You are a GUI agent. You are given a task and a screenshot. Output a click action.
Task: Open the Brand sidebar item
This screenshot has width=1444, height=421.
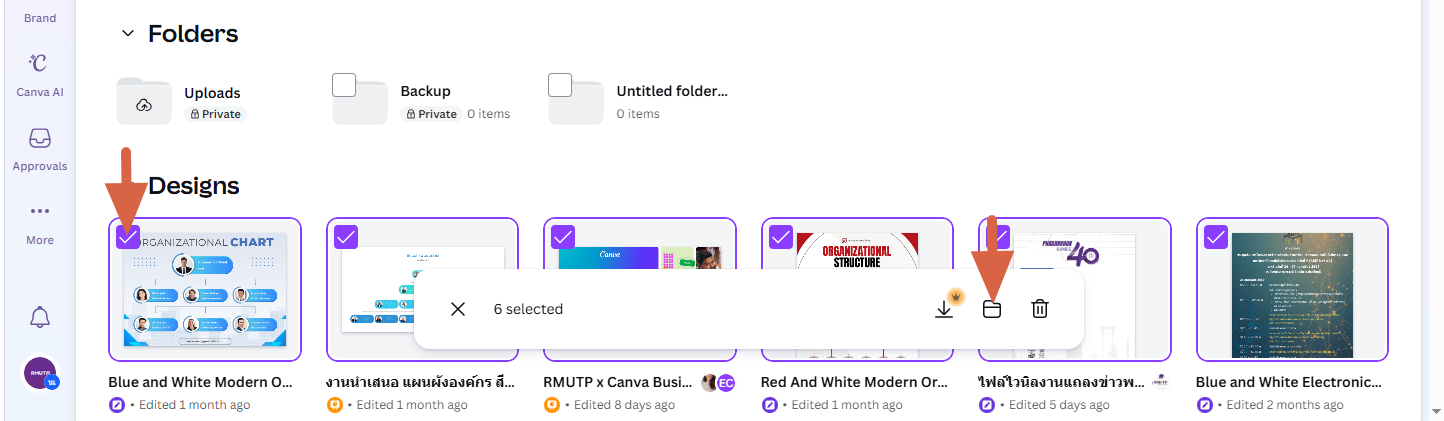click(x=39, y=17)
